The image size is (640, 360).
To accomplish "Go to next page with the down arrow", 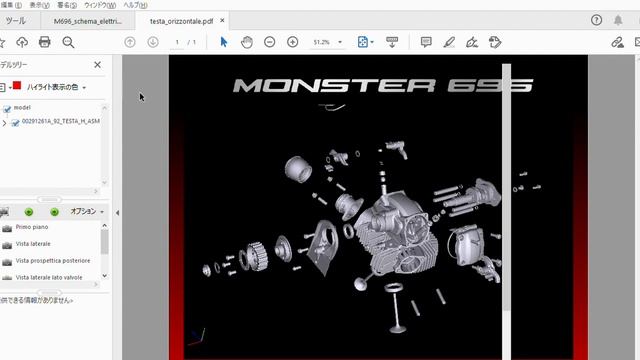I will coord(153,42).
